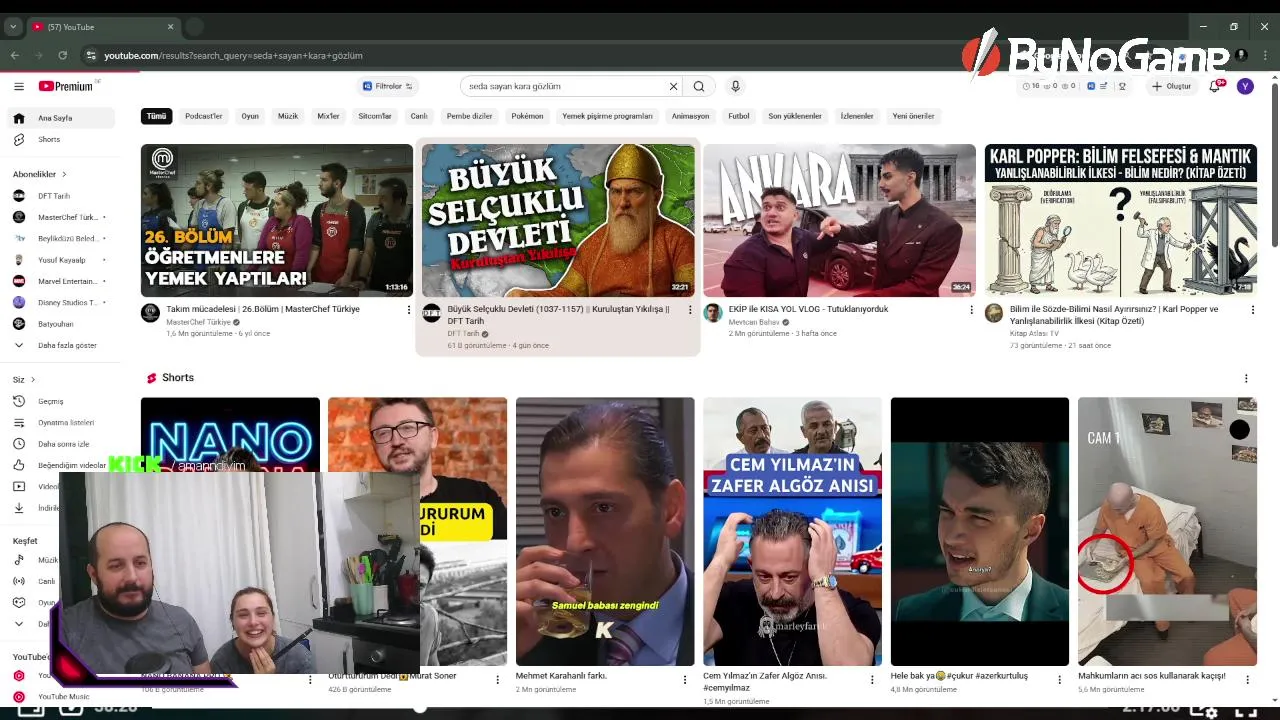Screen dimensions: 1280x720
Task: Expand Daha fazla göster under subscriptions
Action: pyautogui.click(x=60, y=345)
